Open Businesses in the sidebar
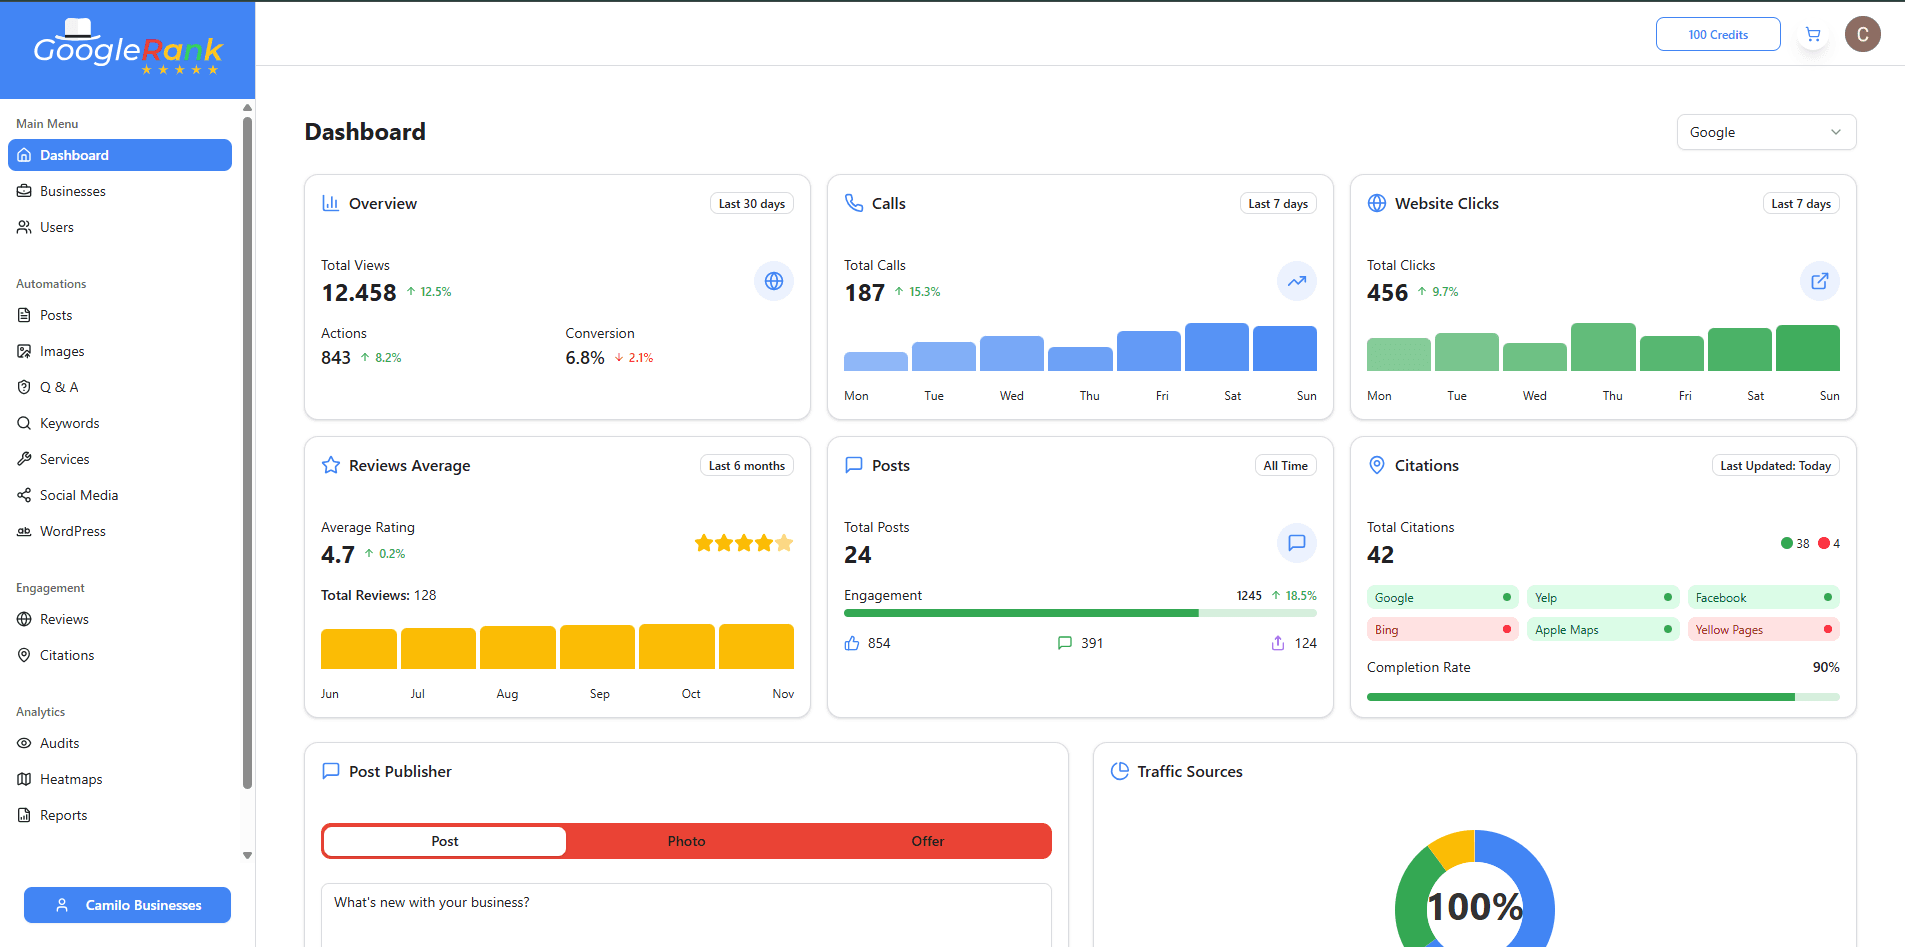The width and height of the screenshot is (1905, 947). coord(120,191)
